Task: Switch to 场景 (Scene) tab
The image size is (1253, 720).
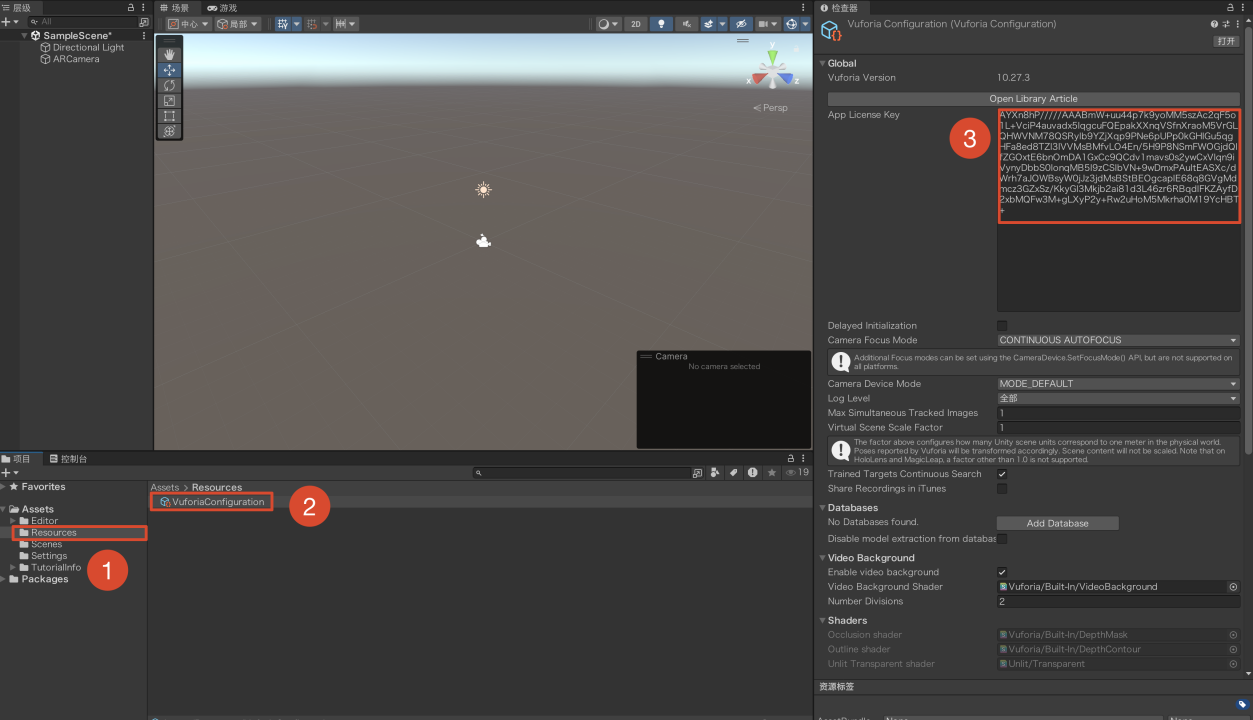Action: 174,7
